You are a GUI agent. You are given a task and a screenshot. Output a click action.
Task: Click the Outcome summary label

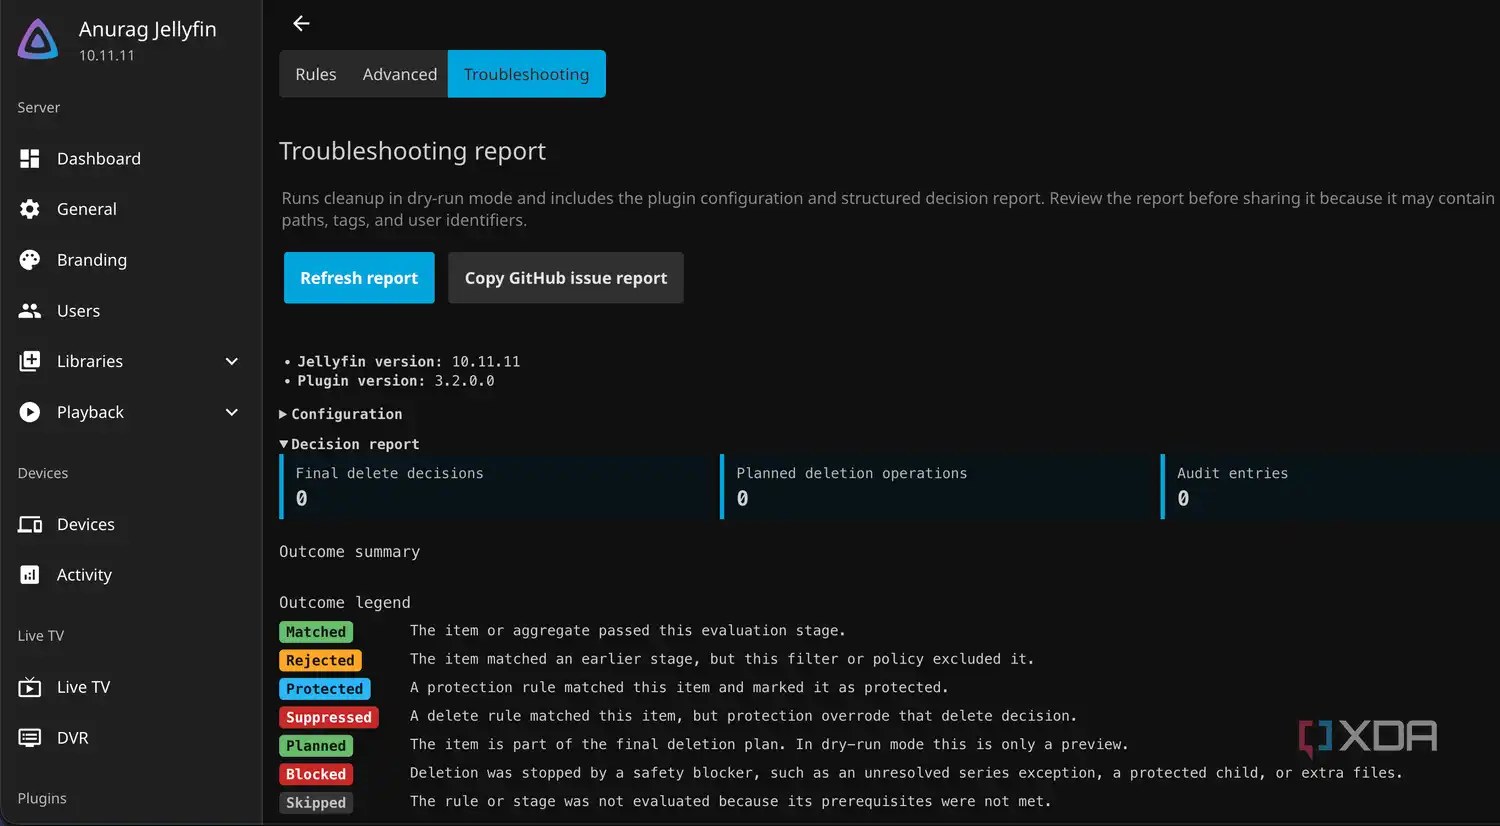[349, 552]
